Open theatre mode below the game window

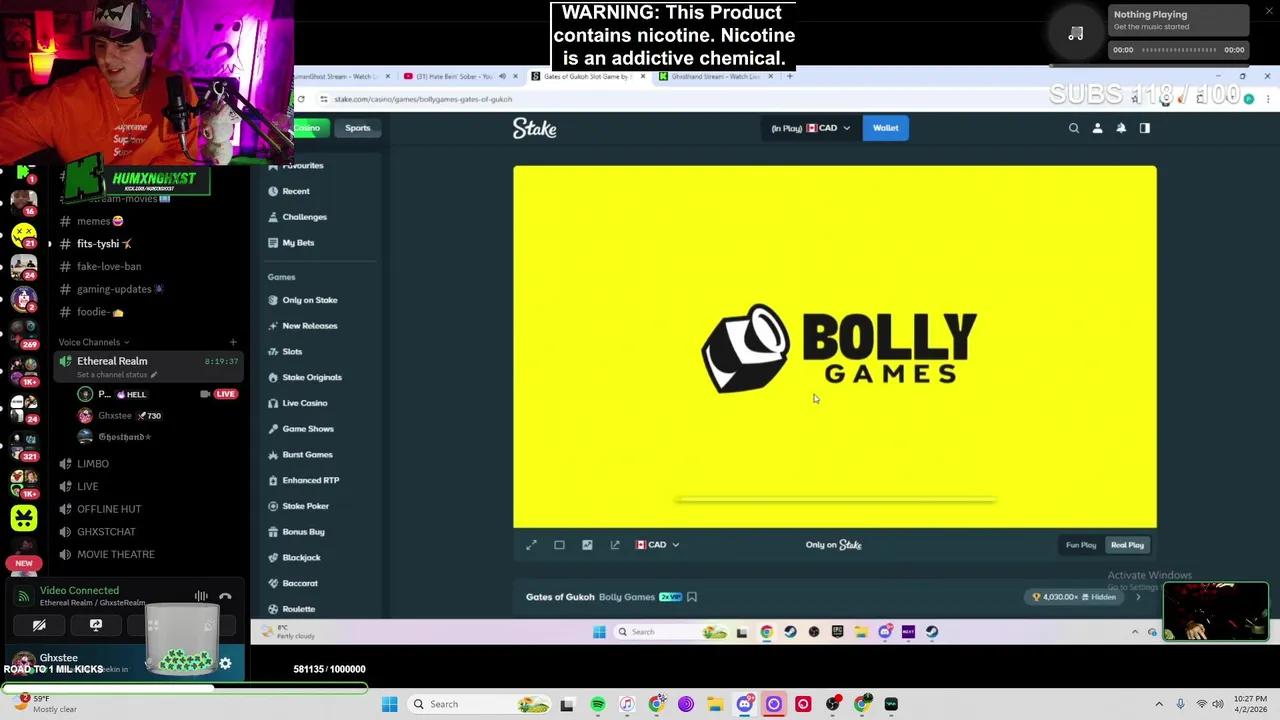(x=559, y=545)
